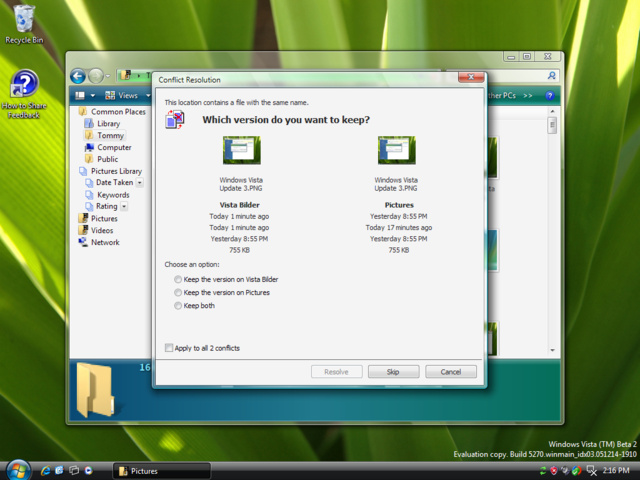640x480 pixels.
Task: Expand the Organize dropdown arrow
Action: point(93,96)
